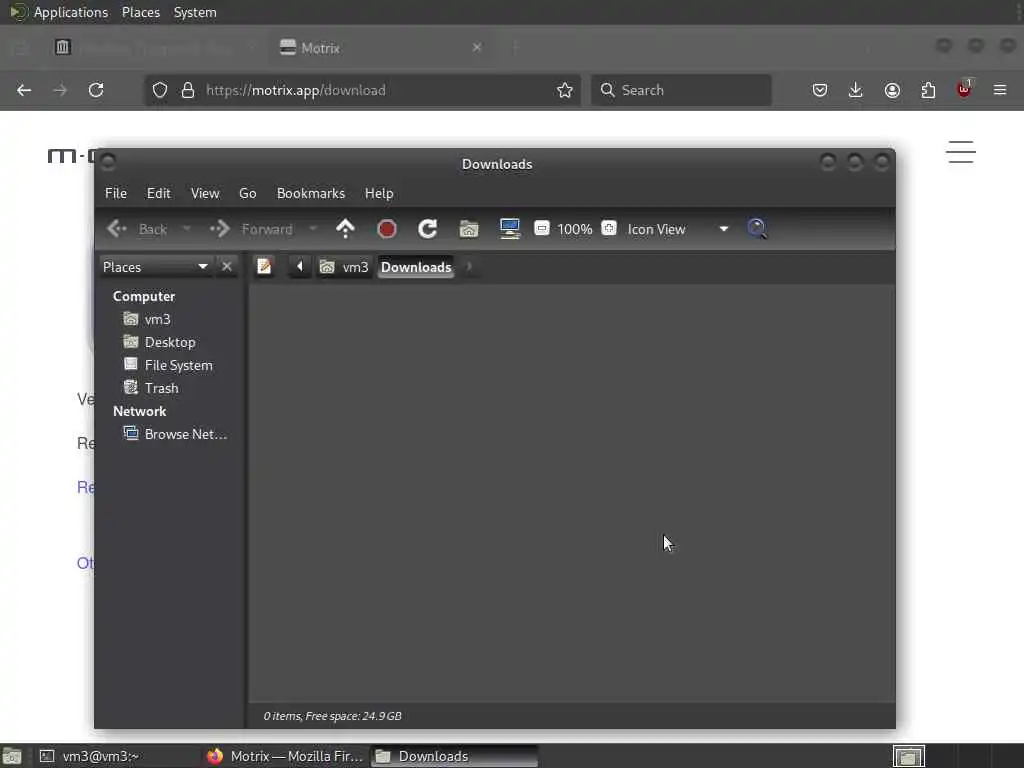The height and width of the screenshot is (768, 1024).
Task: Bookmark page with the star icon
Action: coord(565,90)
